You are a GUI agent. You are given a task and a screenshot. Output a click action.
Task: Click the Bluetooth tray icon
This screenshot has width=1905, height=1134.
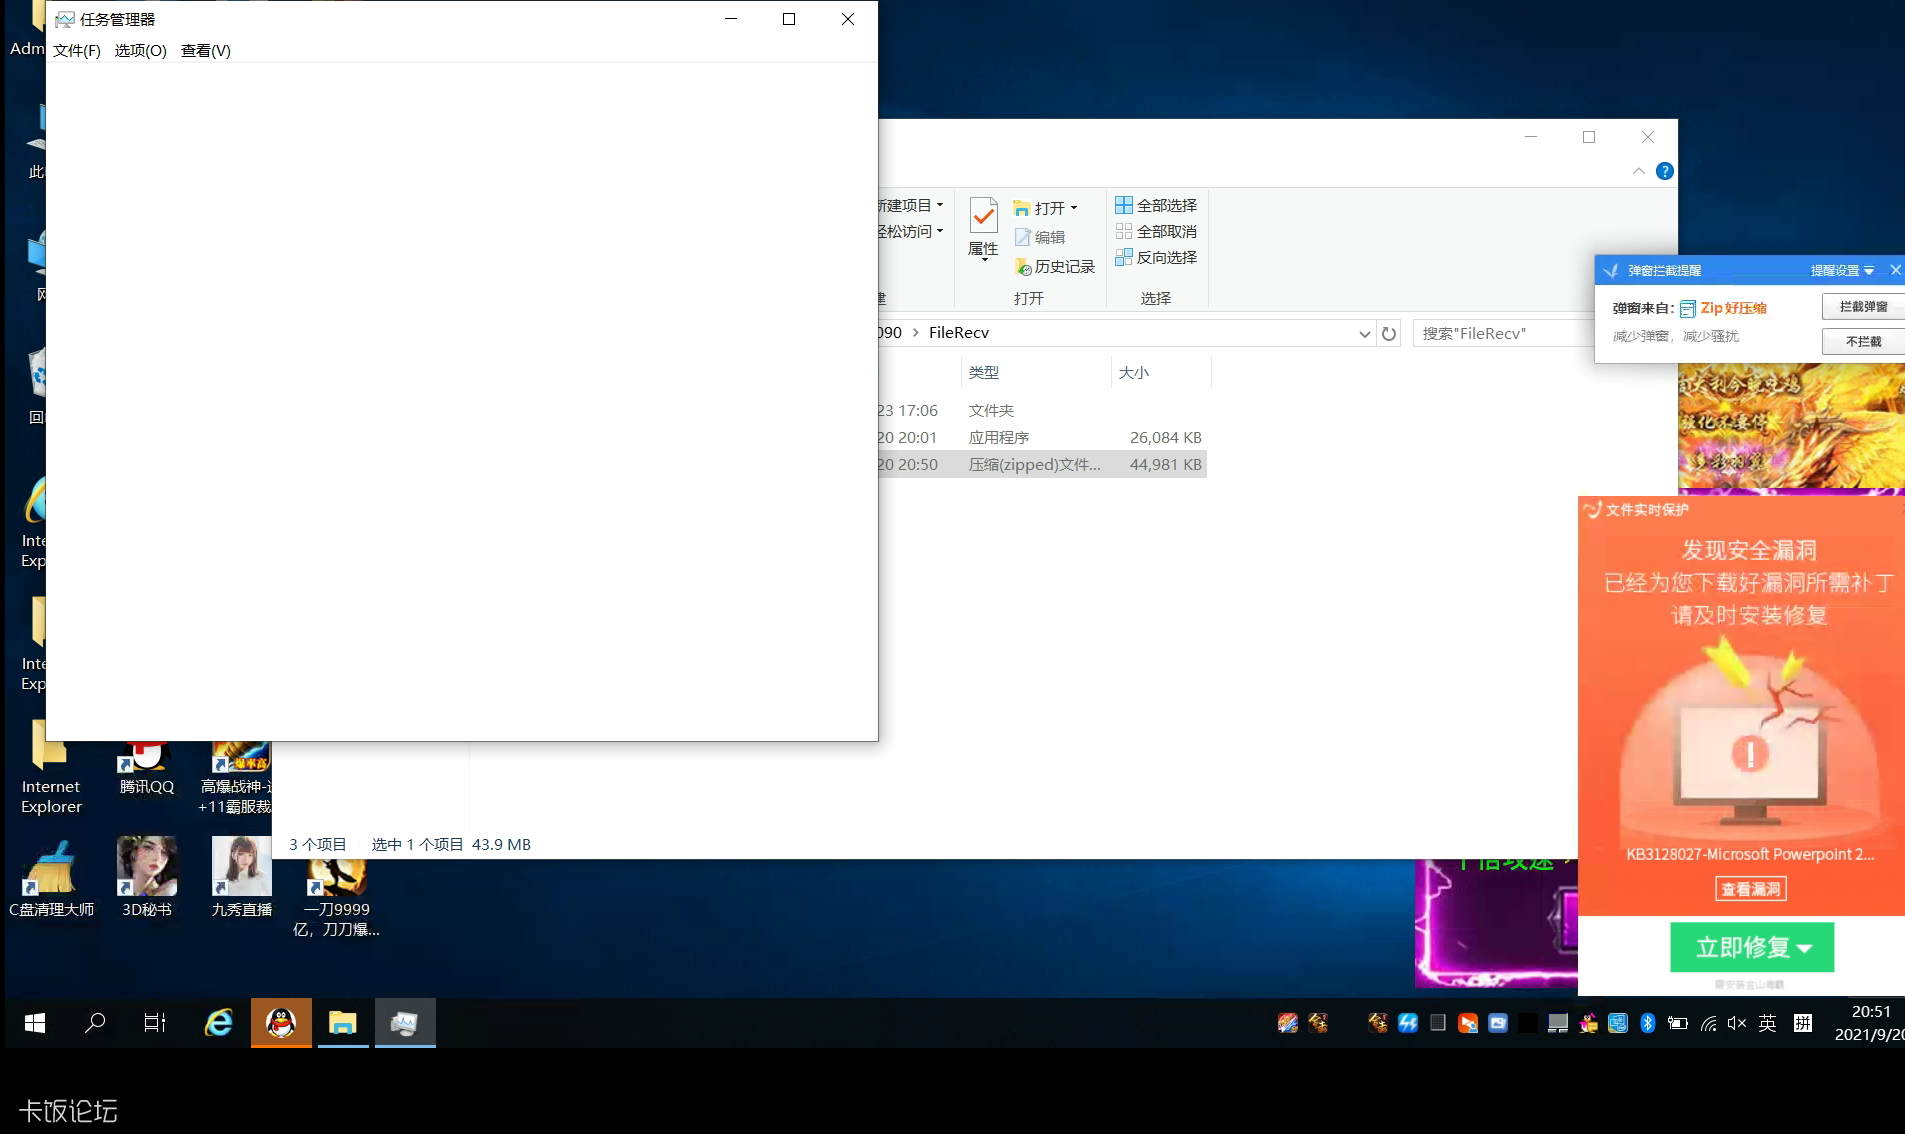1648,1023
